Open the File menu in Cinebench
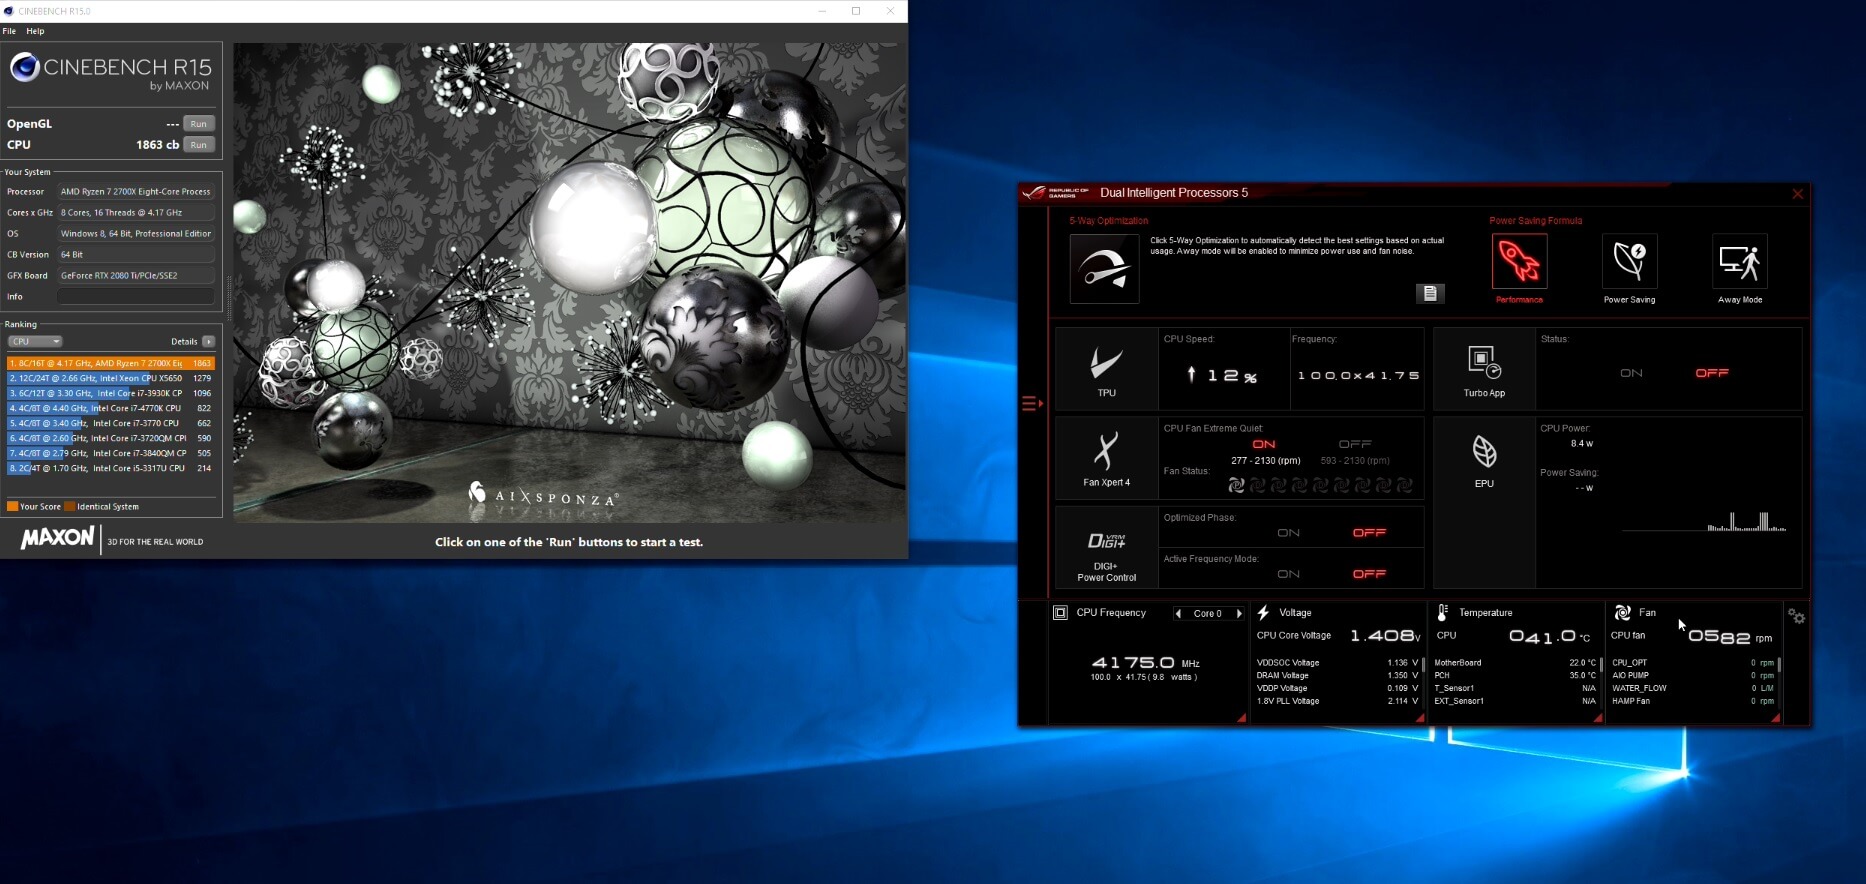The image size is (1866, 884). click(x=9, y=31)
